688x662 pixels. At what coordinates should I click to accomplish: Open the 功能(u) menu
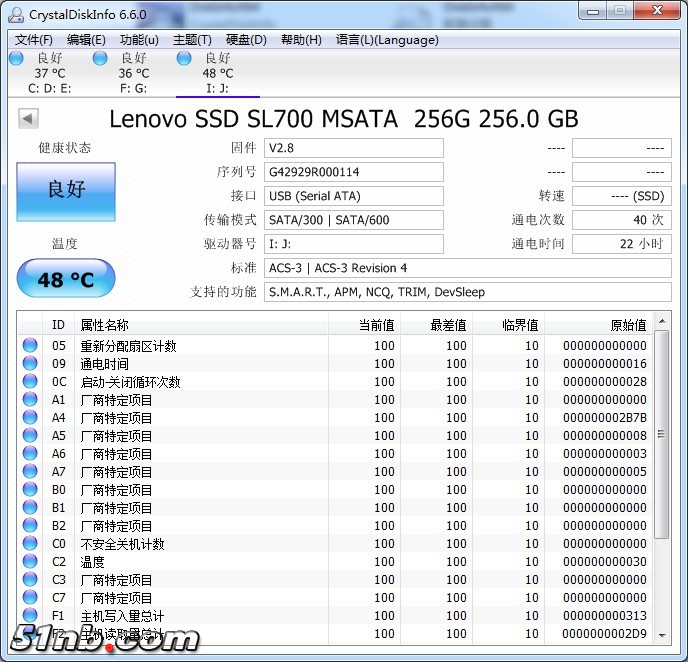click(139, 40)
